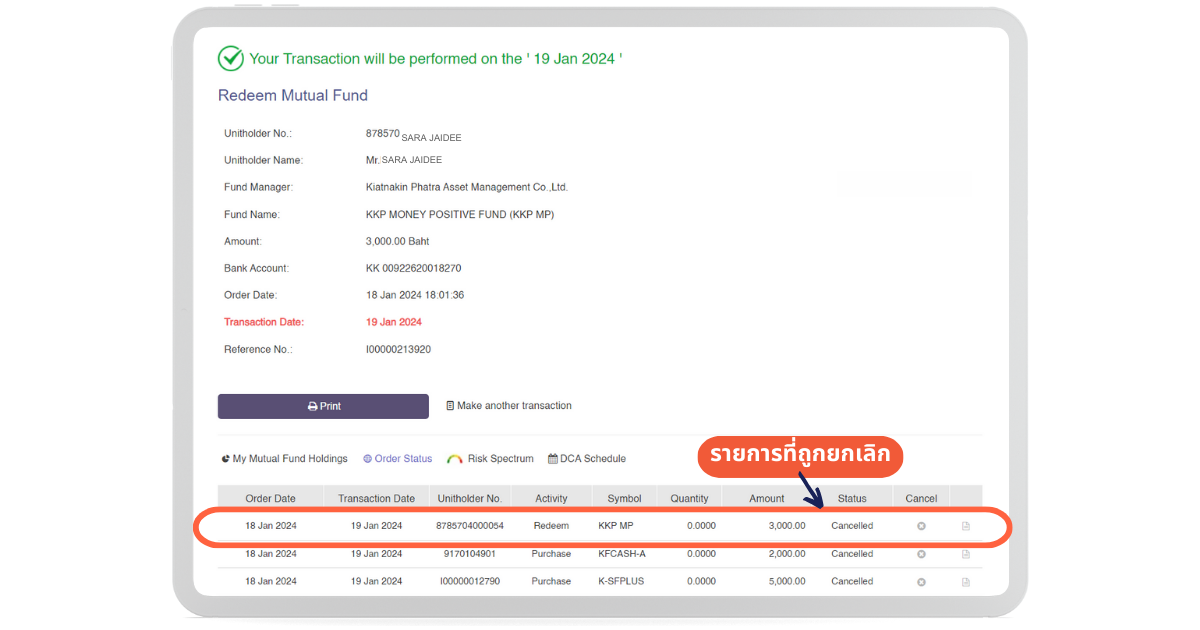
Task: View the document icon for the K-SFPLUS order
Action: coord(965,581)
